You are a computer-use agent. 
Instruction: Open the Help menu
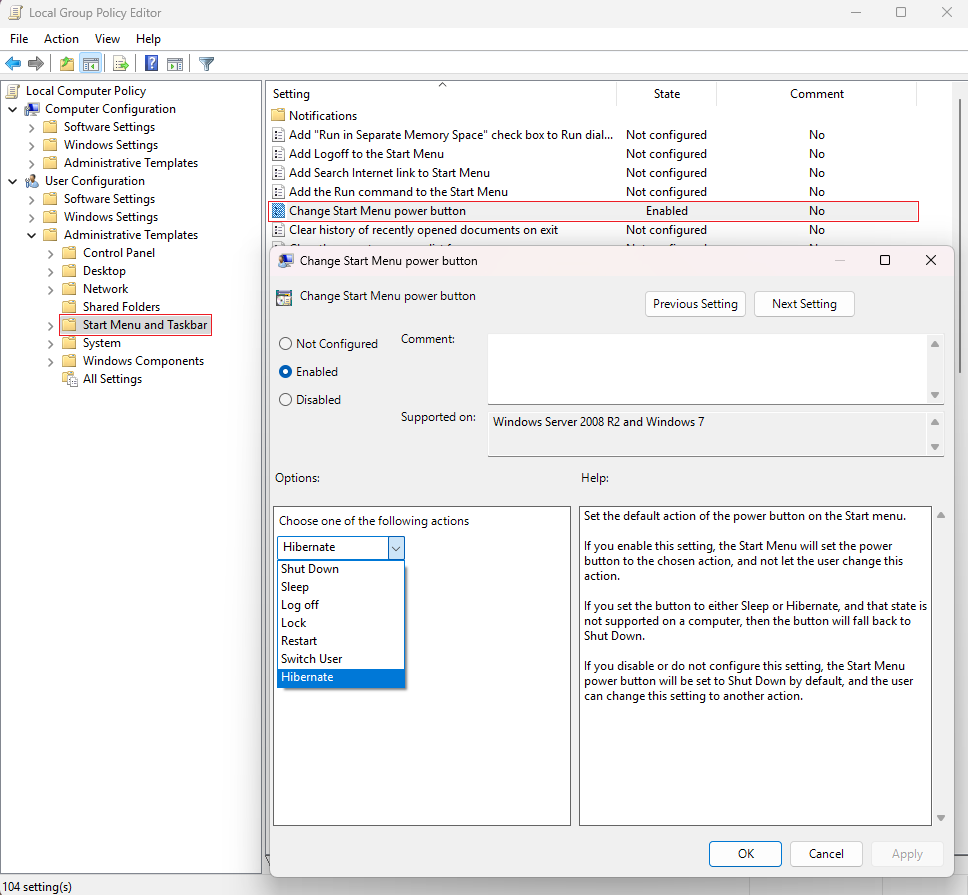[x=148, y=38]
